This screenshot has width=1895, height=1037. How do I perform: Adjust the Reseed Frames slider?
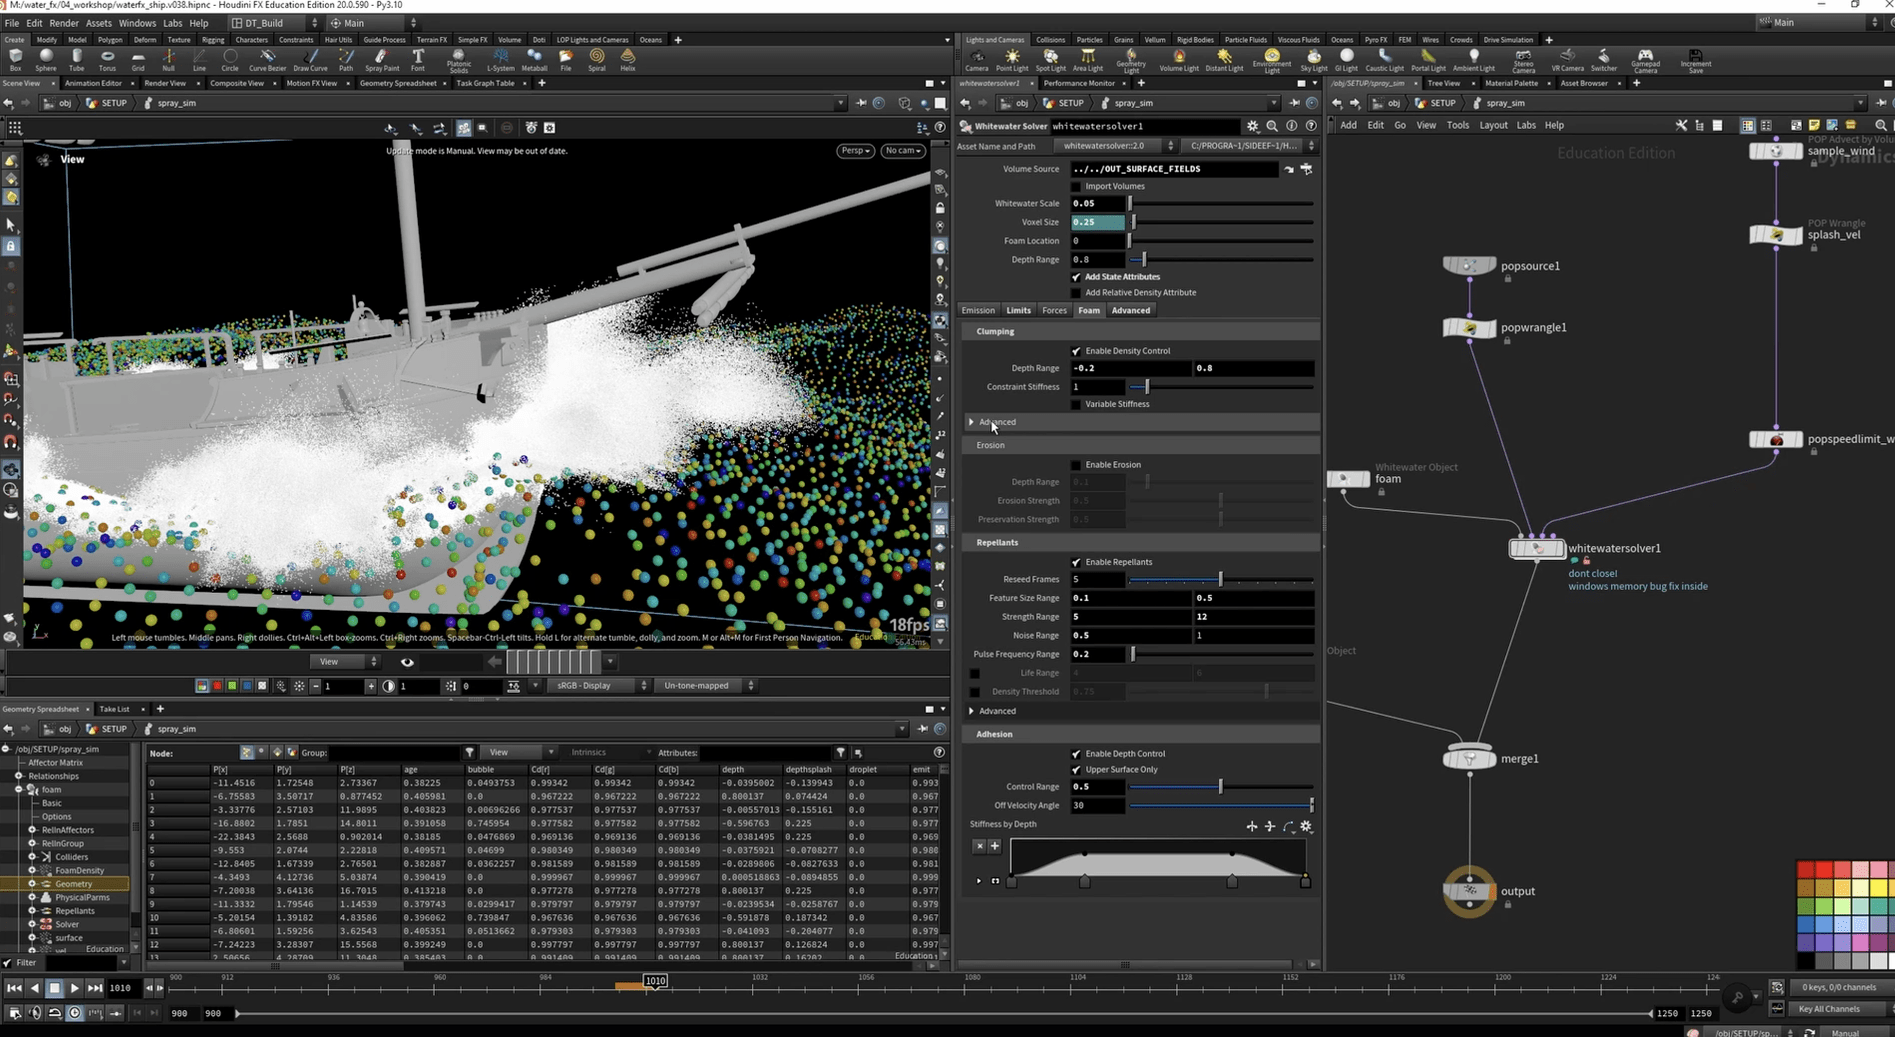coord(1220,580)
